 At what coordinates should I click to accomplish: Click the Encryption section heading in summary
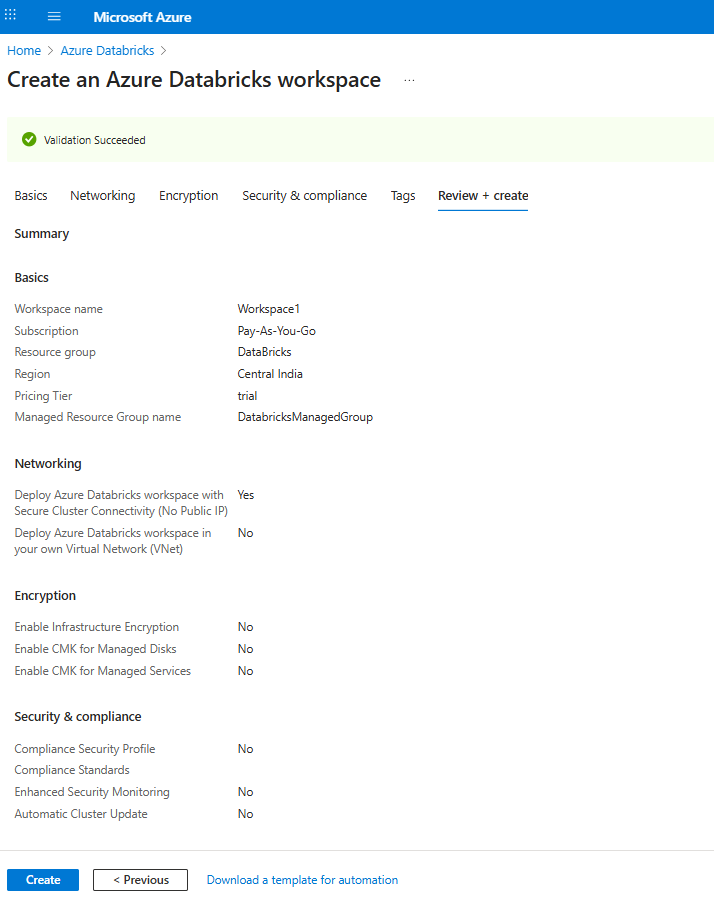click(45, 595)
